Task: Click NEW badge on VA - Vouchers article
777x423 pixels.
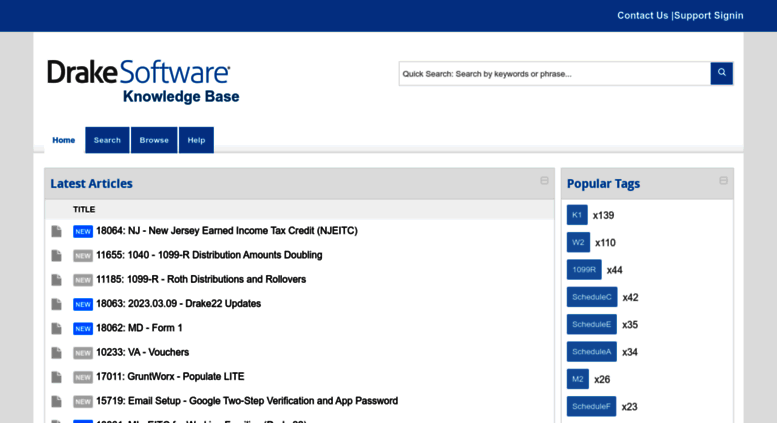Action: 83,353
